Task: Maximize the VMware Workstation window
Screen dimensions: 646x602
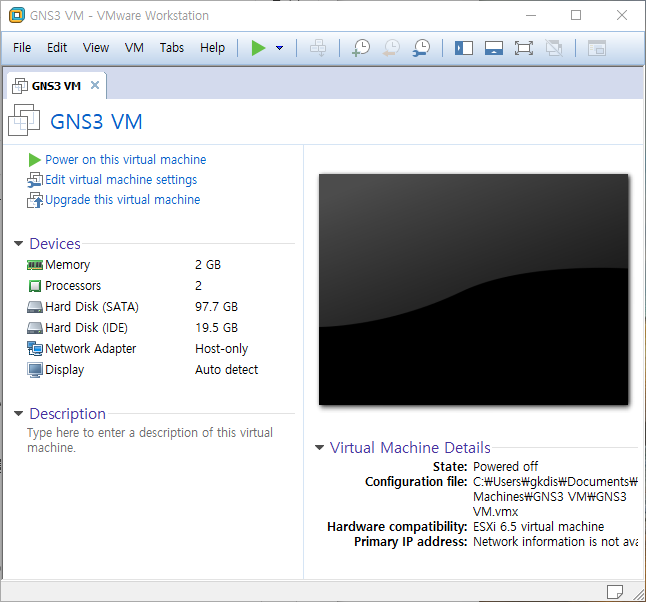Action: tap(576, 15)
